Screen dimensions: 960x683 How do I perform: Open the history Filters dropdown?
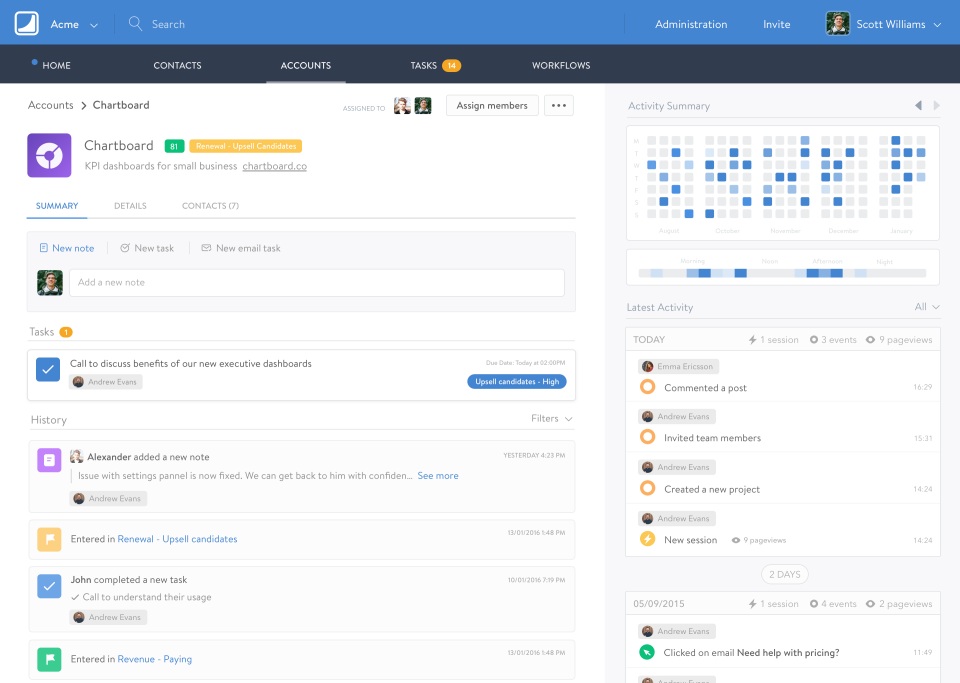click(x=552, y=419)
